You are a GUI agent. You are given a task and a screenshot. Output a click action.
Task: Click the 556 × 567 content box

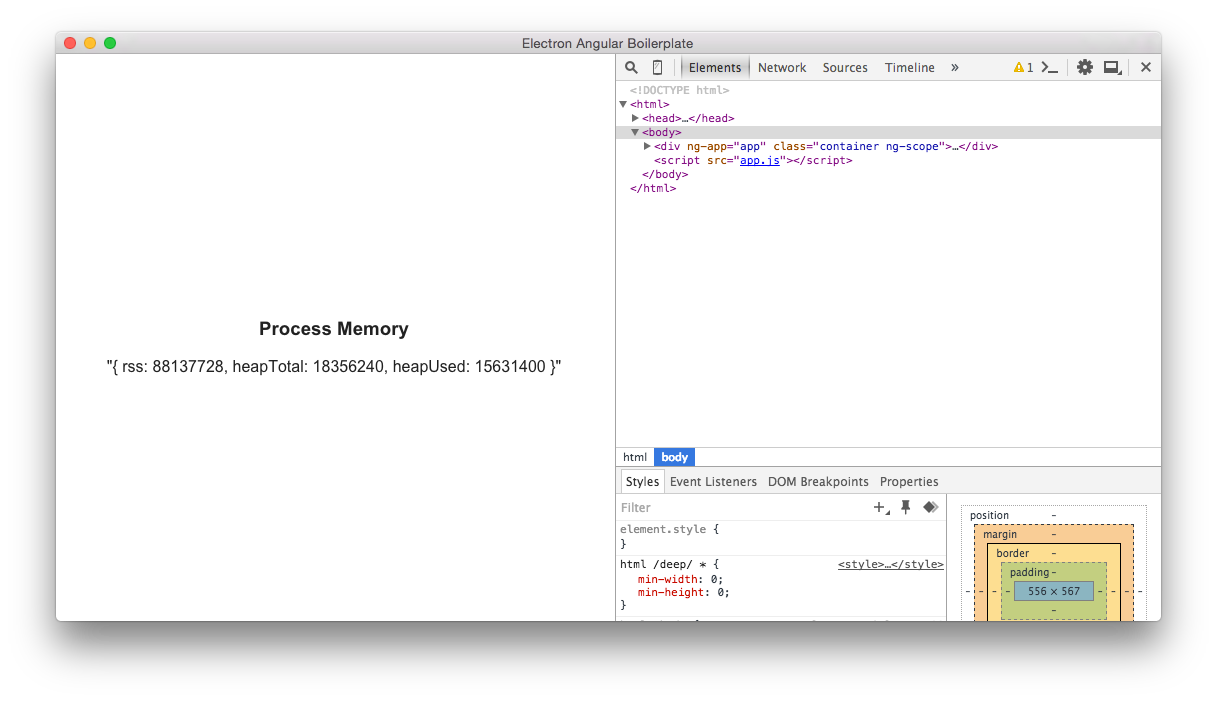[x=1054, y=591]
